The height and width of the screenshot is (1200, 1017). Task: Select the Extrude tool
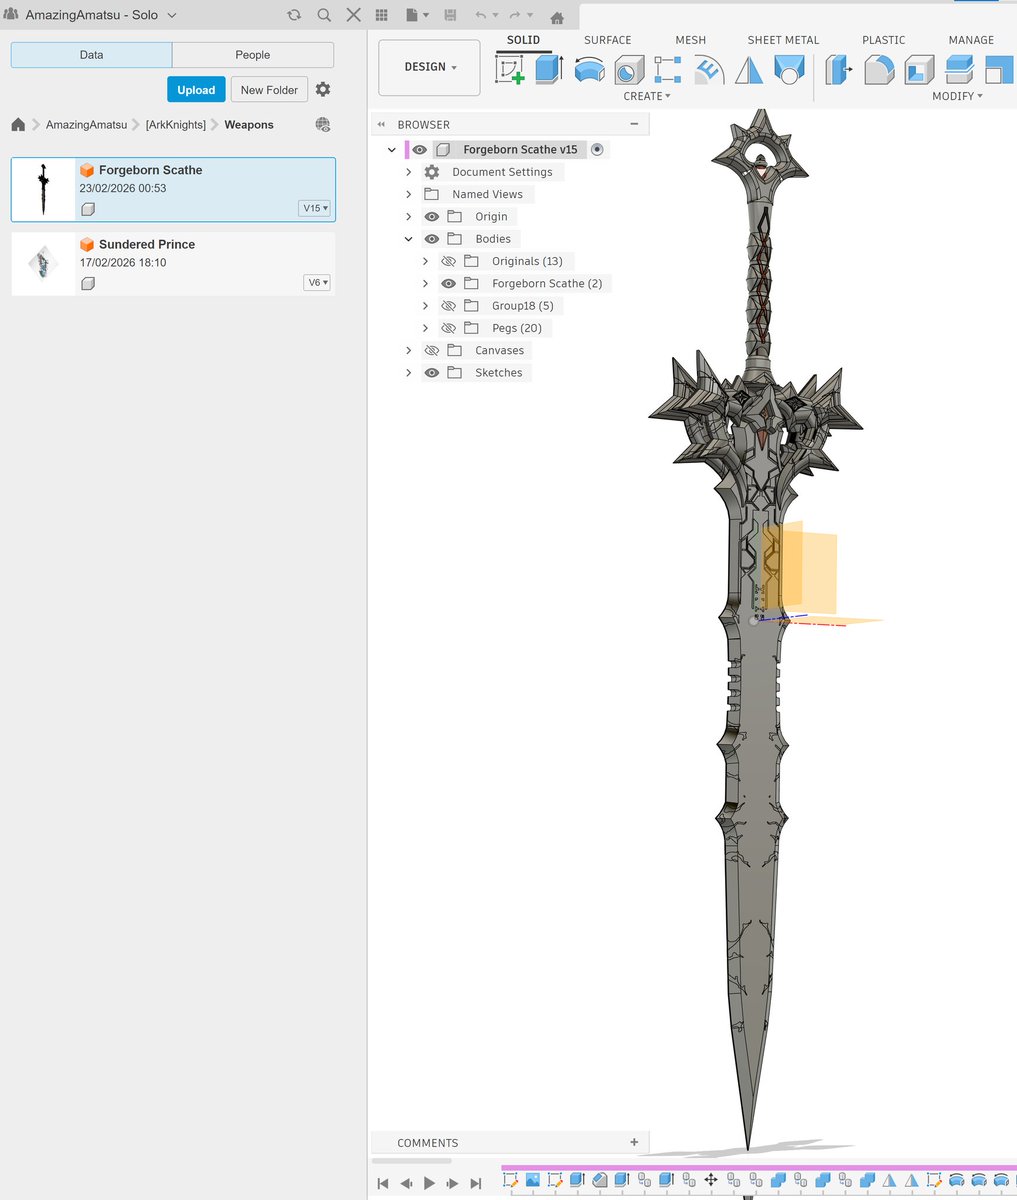[548, 69]
